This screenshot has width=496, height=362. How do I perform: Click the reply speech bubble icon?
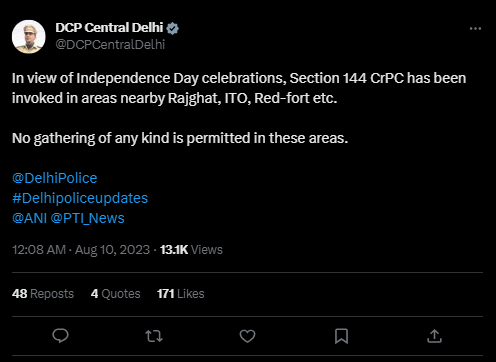(61, 336)
